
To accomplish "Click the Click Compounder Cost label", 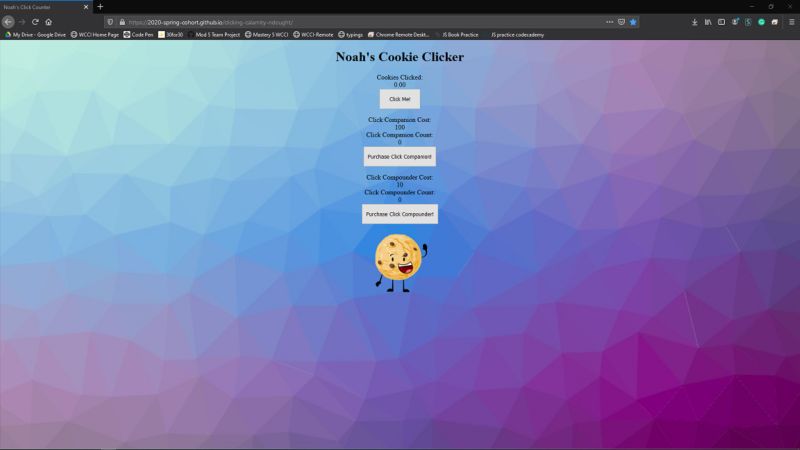I will click(x=399, y=178).
